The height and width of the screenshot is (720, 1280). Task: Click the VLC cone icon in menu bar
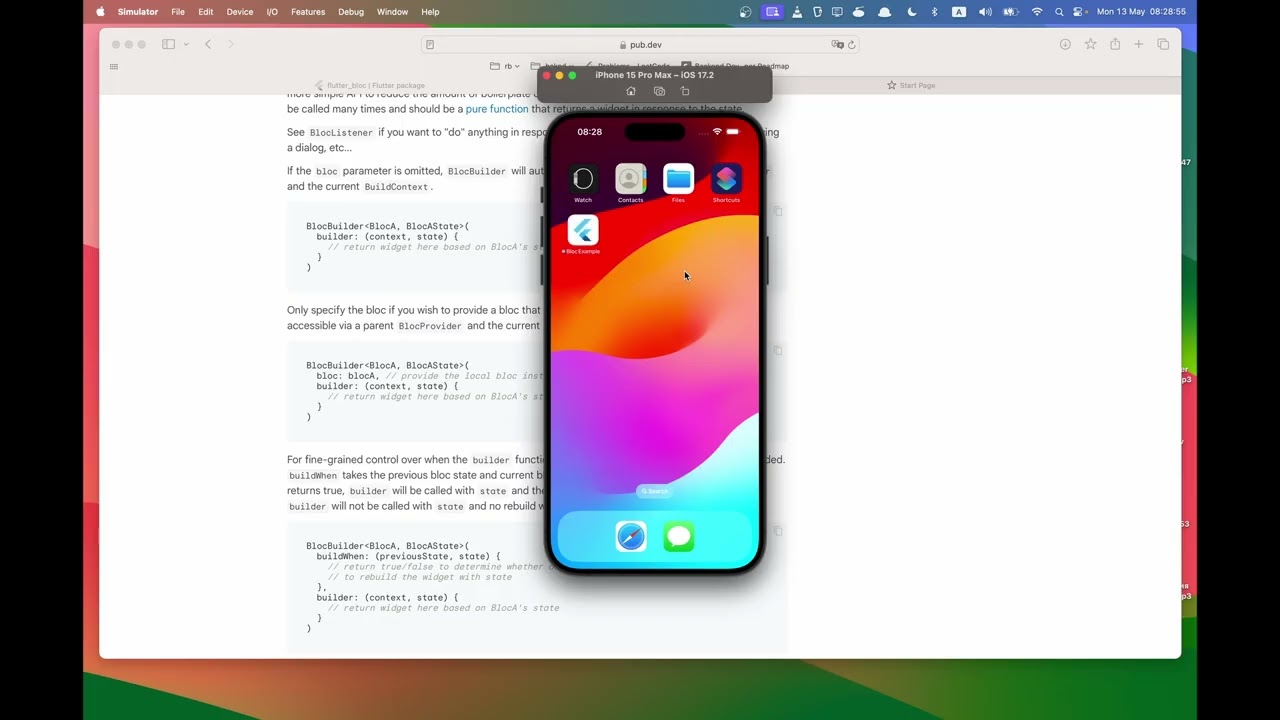[x=797, y=12]
